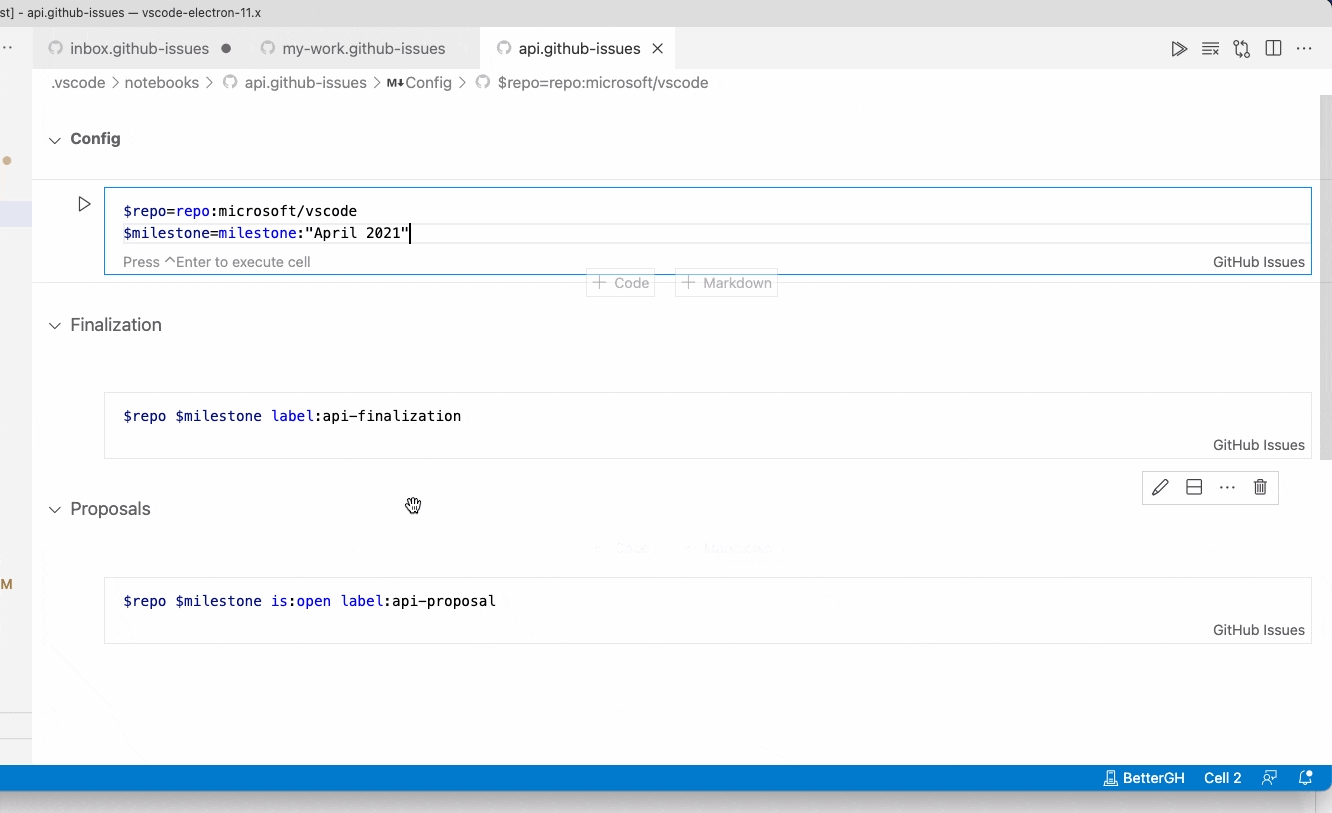Collapse the Proposals section

55,510
